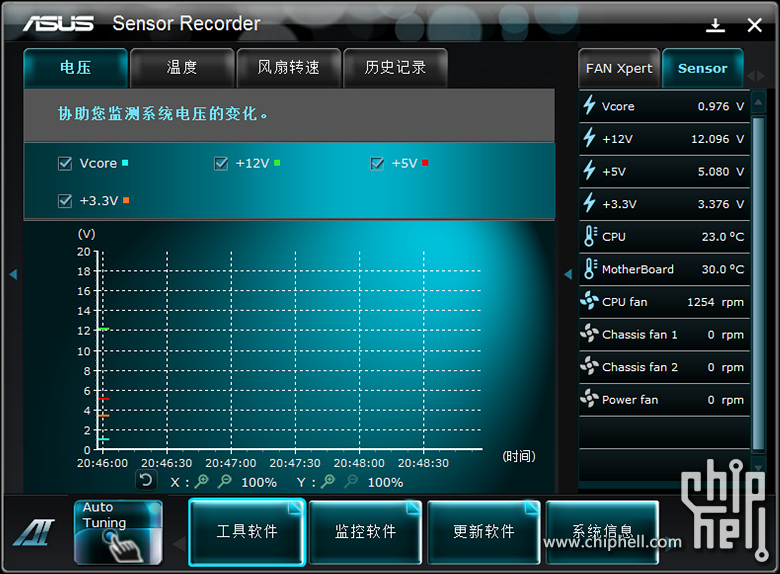This screenshot has width=780, height=574.
Task: Reset the graph zoom with the undo icon
Action: click(146, 480)
